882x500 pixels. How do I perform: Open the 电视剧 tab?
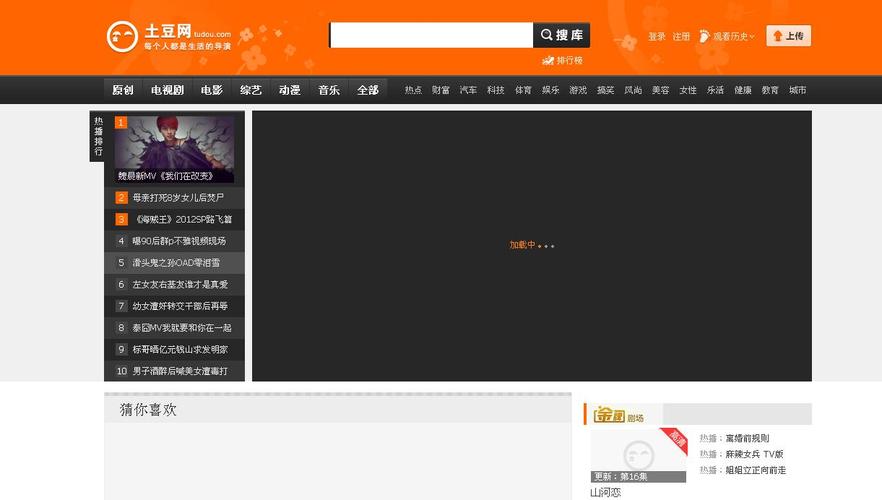click(167, 90)
